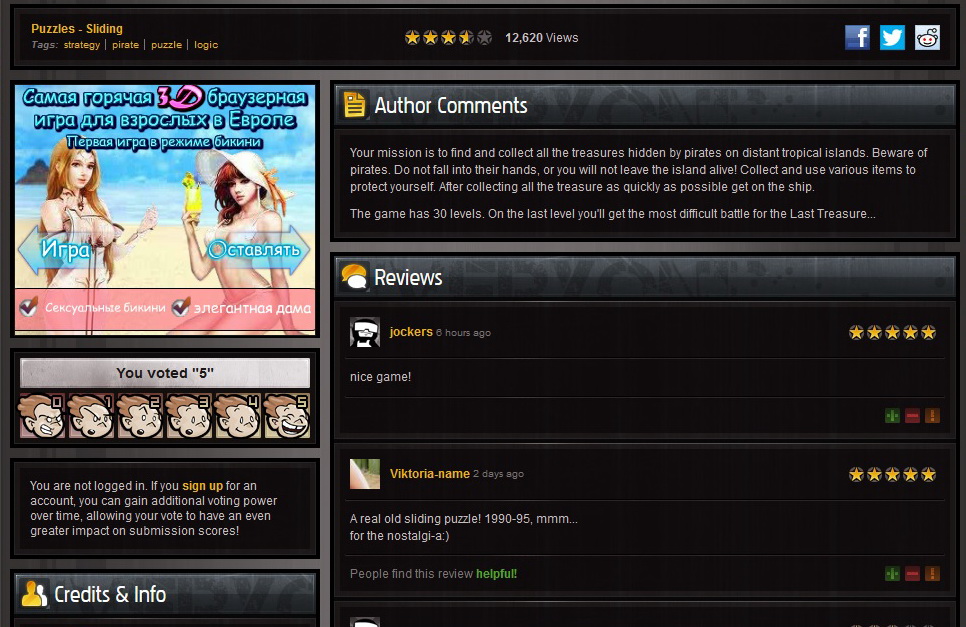
Task: Mark Viktoria-name's review as unhelpful
Action: (912, 574)
